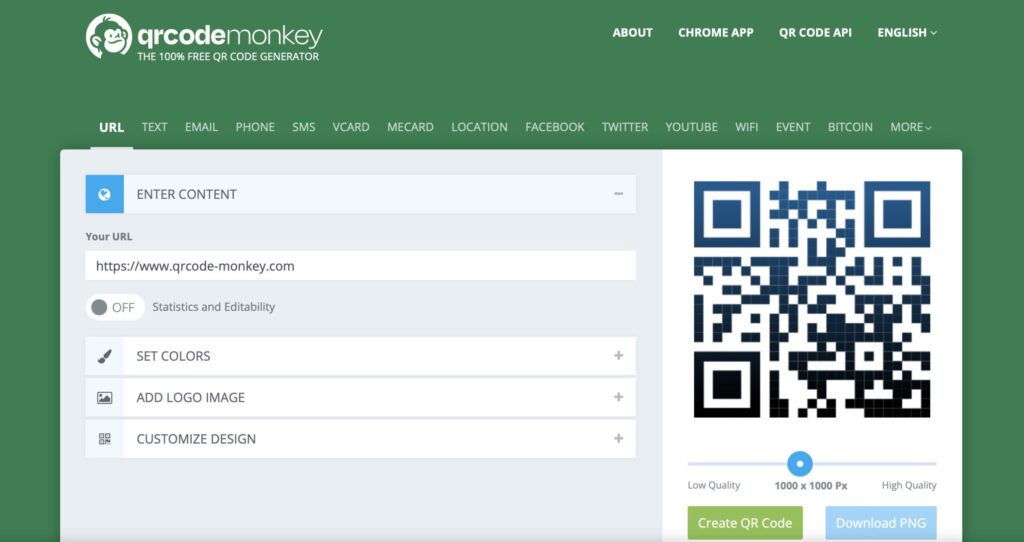Image resolution: width=1024 pixels, height=542 pixels.
Task: Select the URL tab
Action: click(112, 127)
